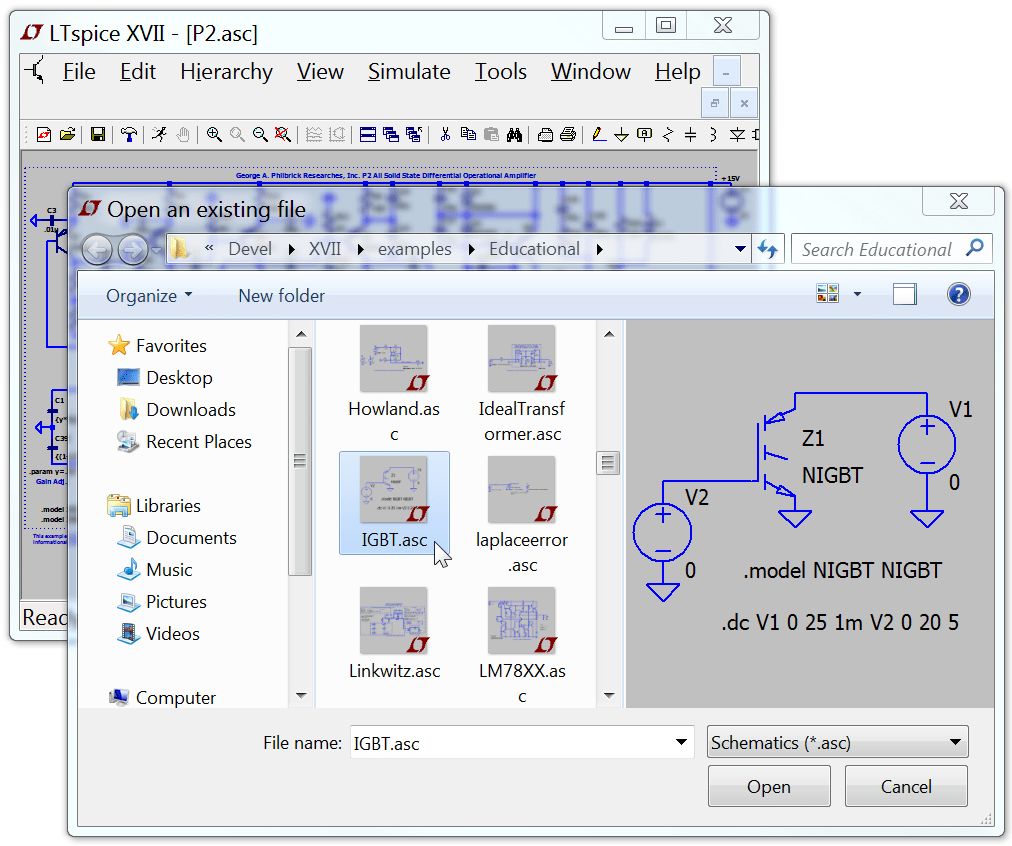
Task: Click in the Search Educational field
Action: coord(892,249)
